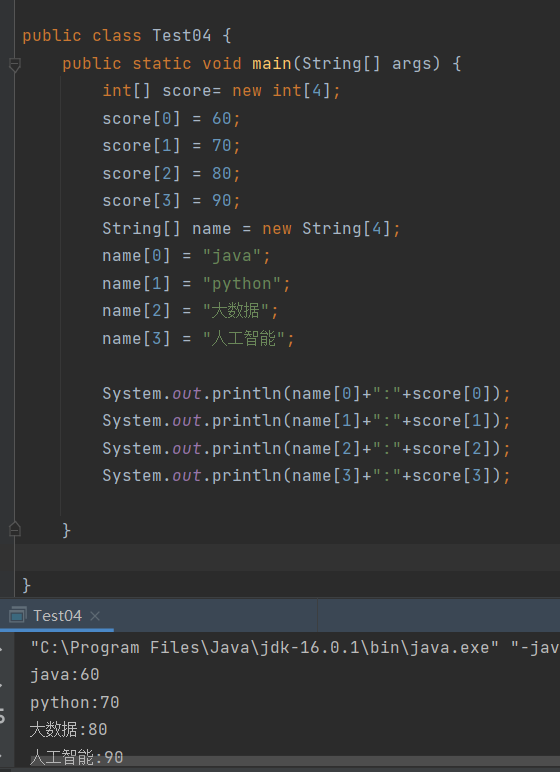Click the java.exe command line in console

coord(295,647)
